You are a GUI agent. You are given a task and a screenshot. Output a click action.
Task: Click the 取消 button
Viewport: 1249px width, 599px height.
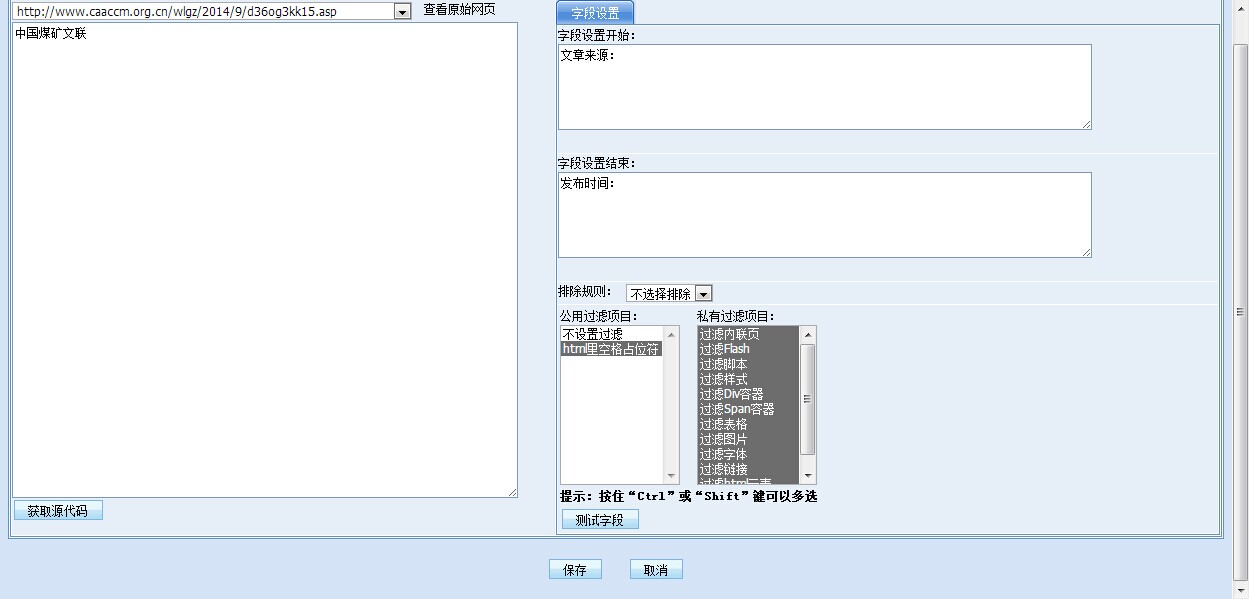tap(656, 570)
